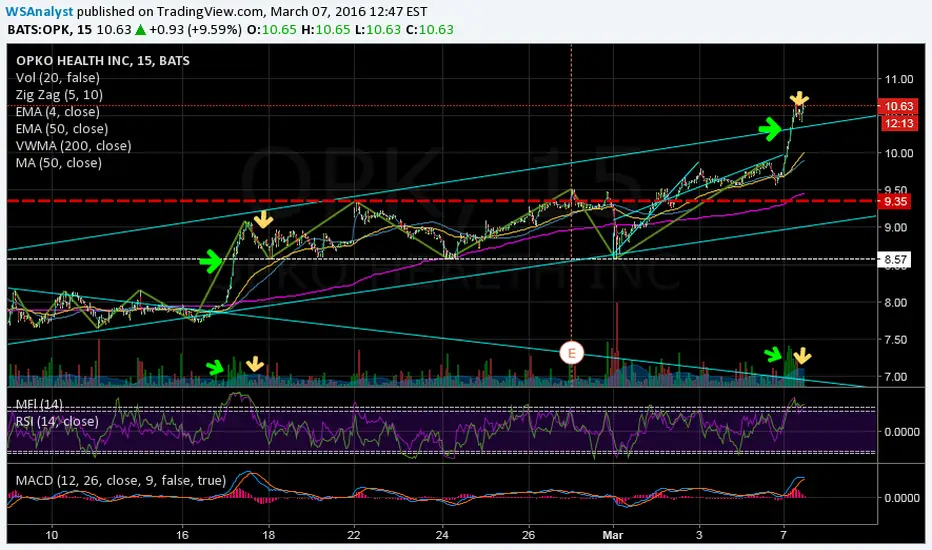Screen dimensions: 932x550
Task: Select the white 8.57 price line label
Action: 895,259
